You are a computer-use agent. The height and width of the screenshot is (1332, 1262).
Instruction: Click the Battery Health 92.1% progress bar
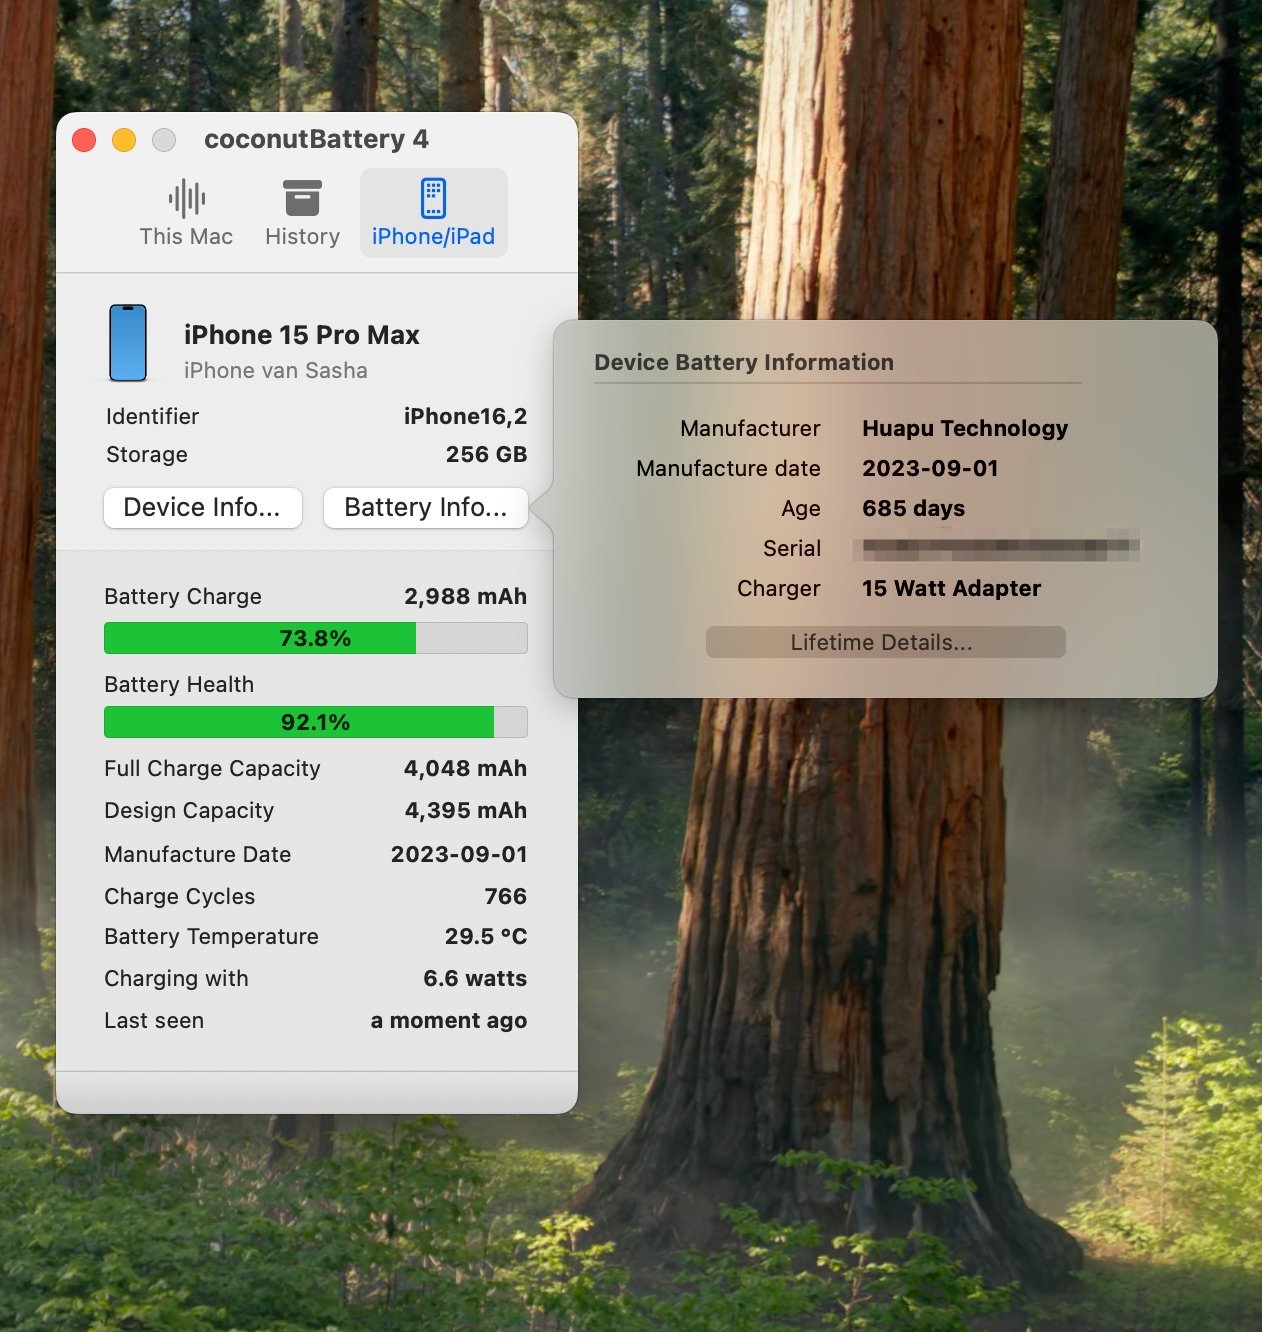click(316, 722)
